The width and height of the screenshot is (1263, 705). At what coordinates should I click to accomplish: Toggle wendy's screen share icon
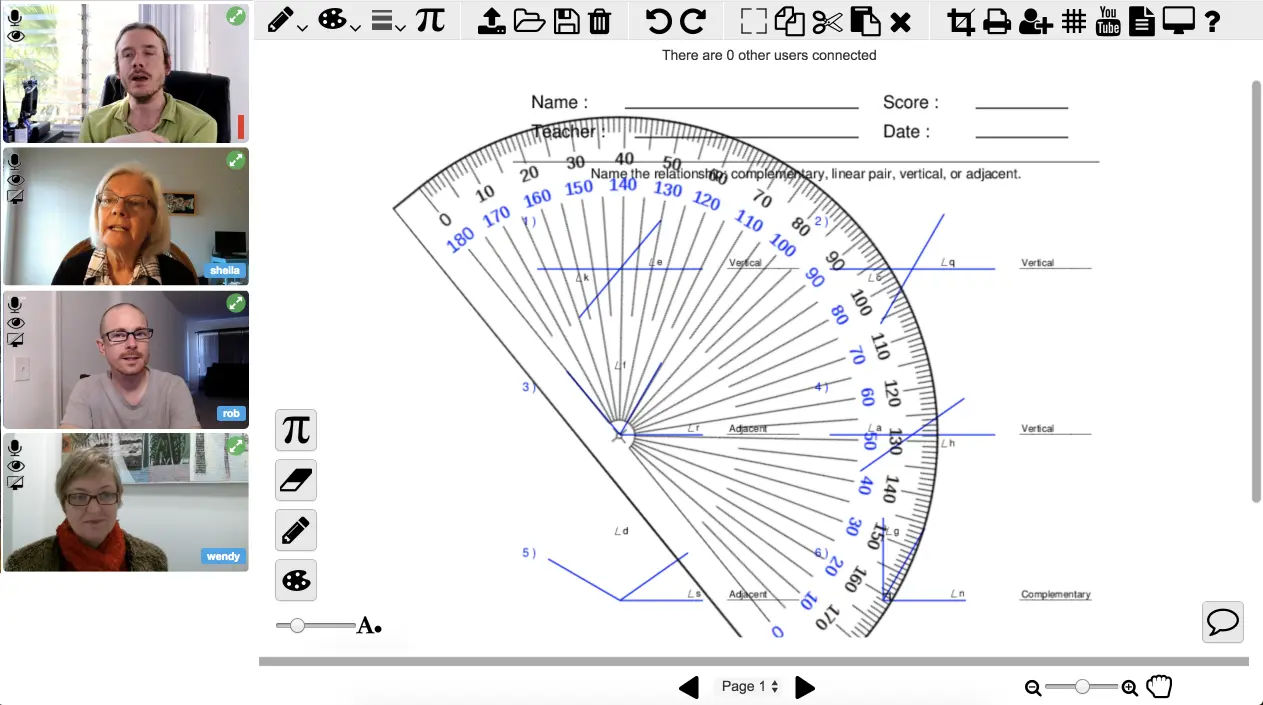(15, 483)
